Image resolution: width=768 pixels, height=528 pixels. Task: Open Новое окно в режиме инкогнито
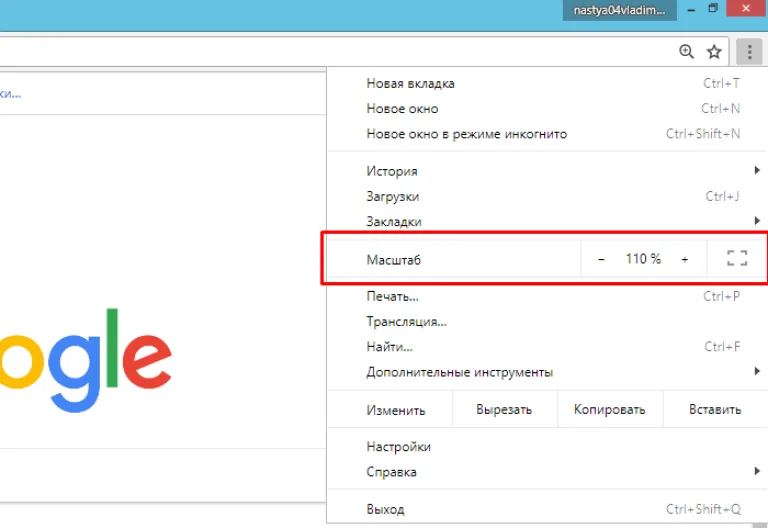548,134
